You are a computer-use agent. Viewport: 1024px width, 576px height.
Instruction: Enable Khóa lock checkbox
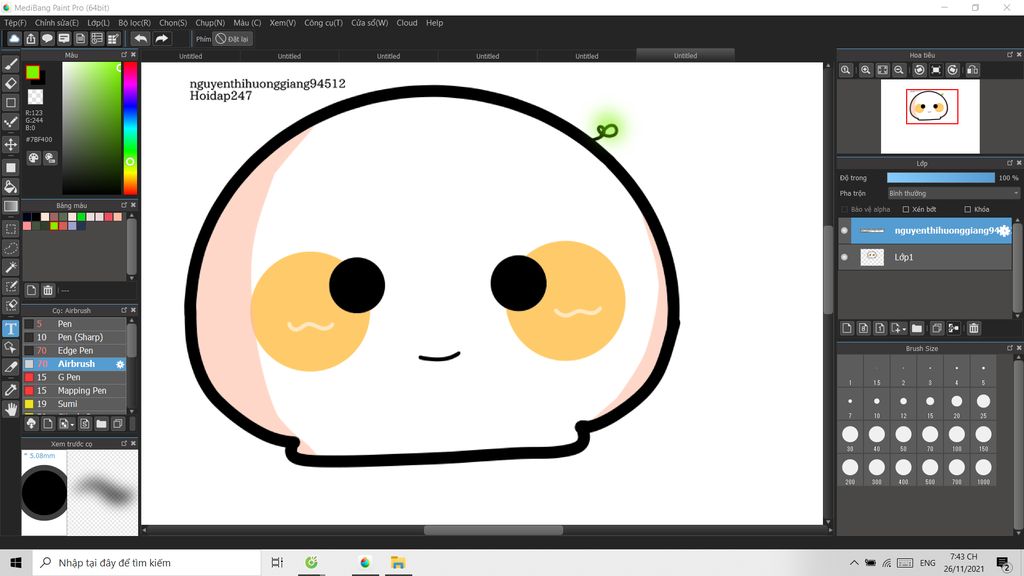point(968,210)
